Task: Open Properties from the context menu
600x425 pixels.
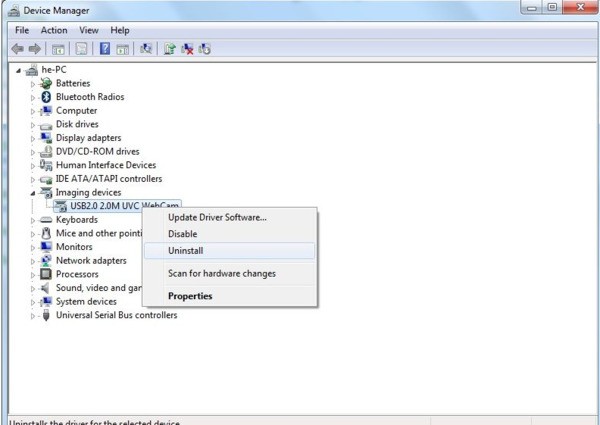Action: coord(190,296)
